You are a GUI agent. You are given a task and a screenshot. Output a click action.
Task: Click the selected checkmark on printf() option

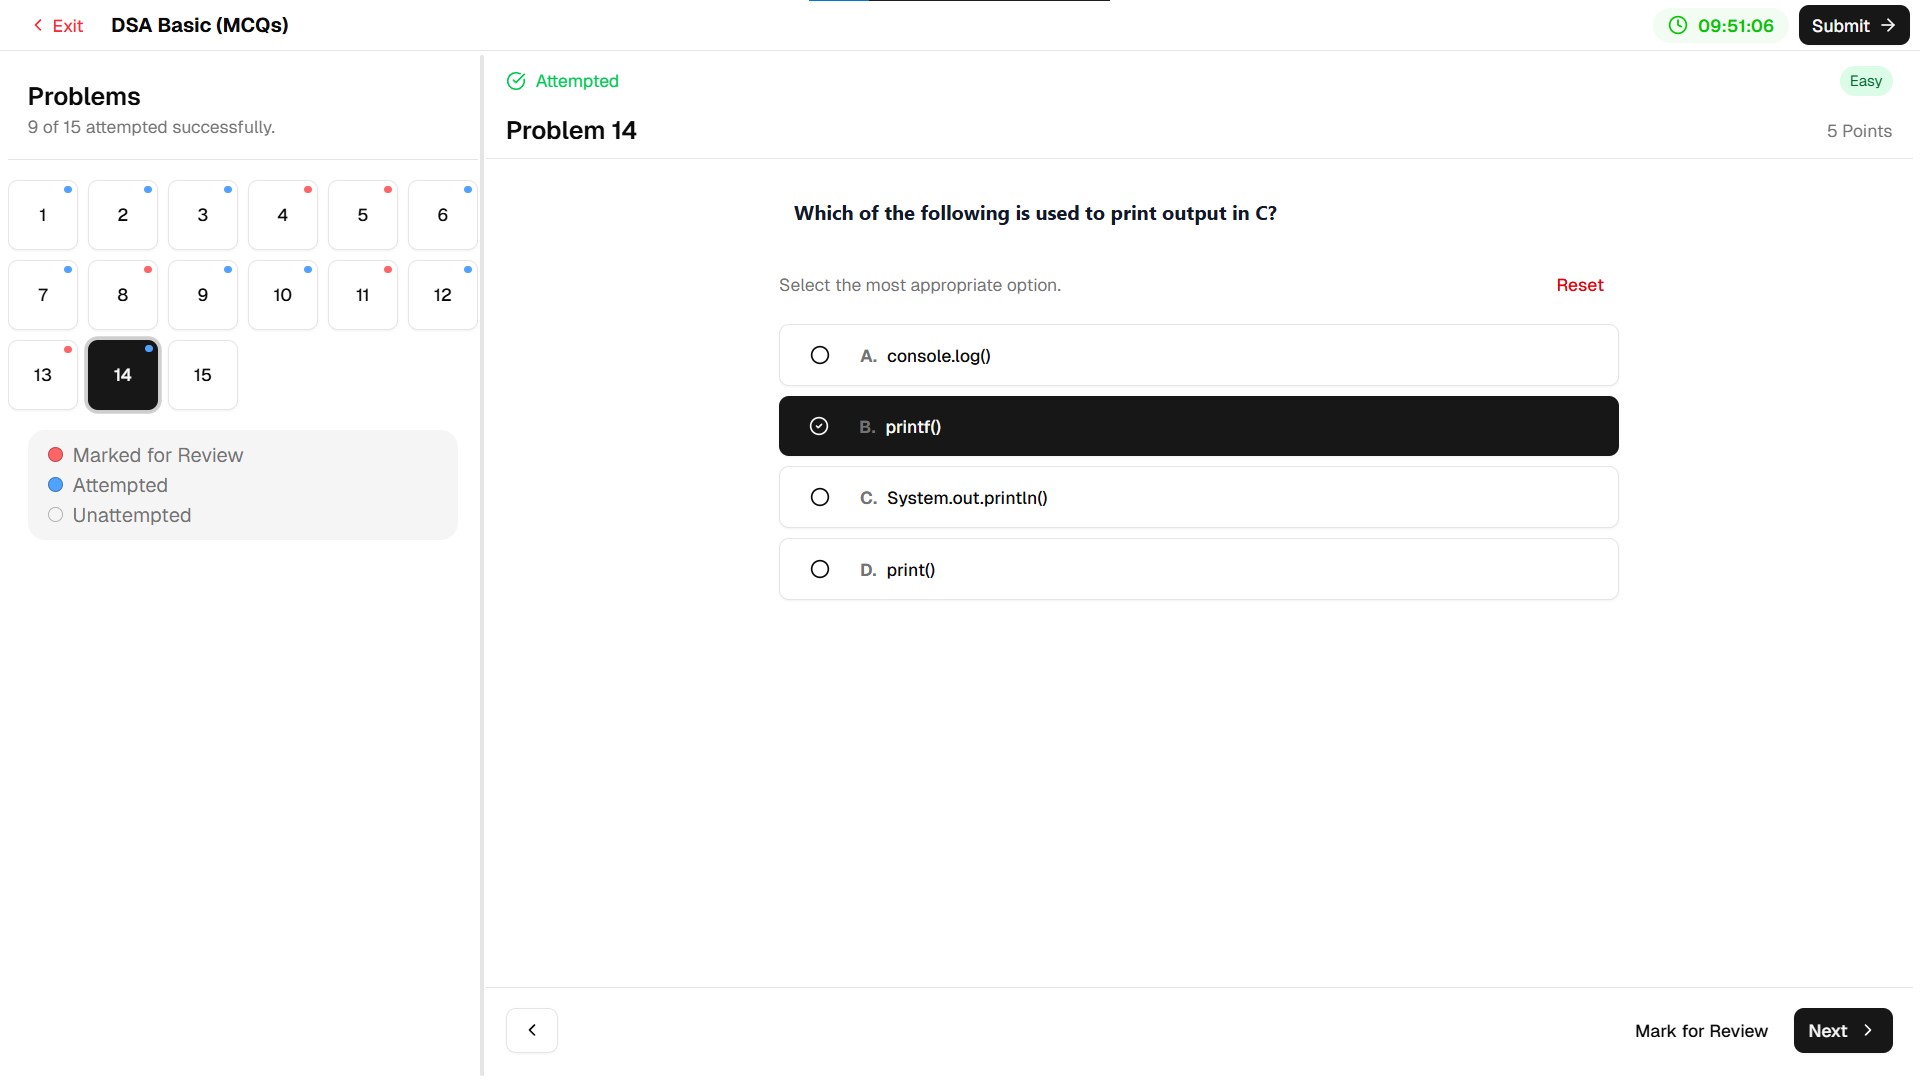click(819, 426)
